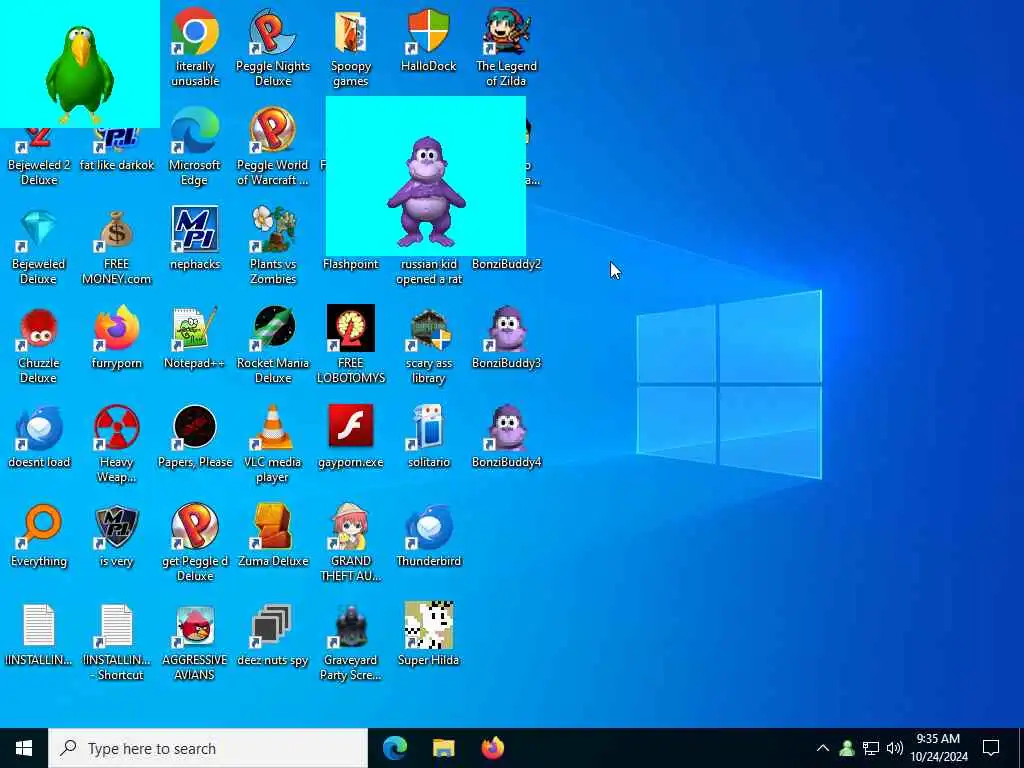1024x768 pixels.
Task: Open the Flash 'gayporn.exe' icon
Action: 351,428
